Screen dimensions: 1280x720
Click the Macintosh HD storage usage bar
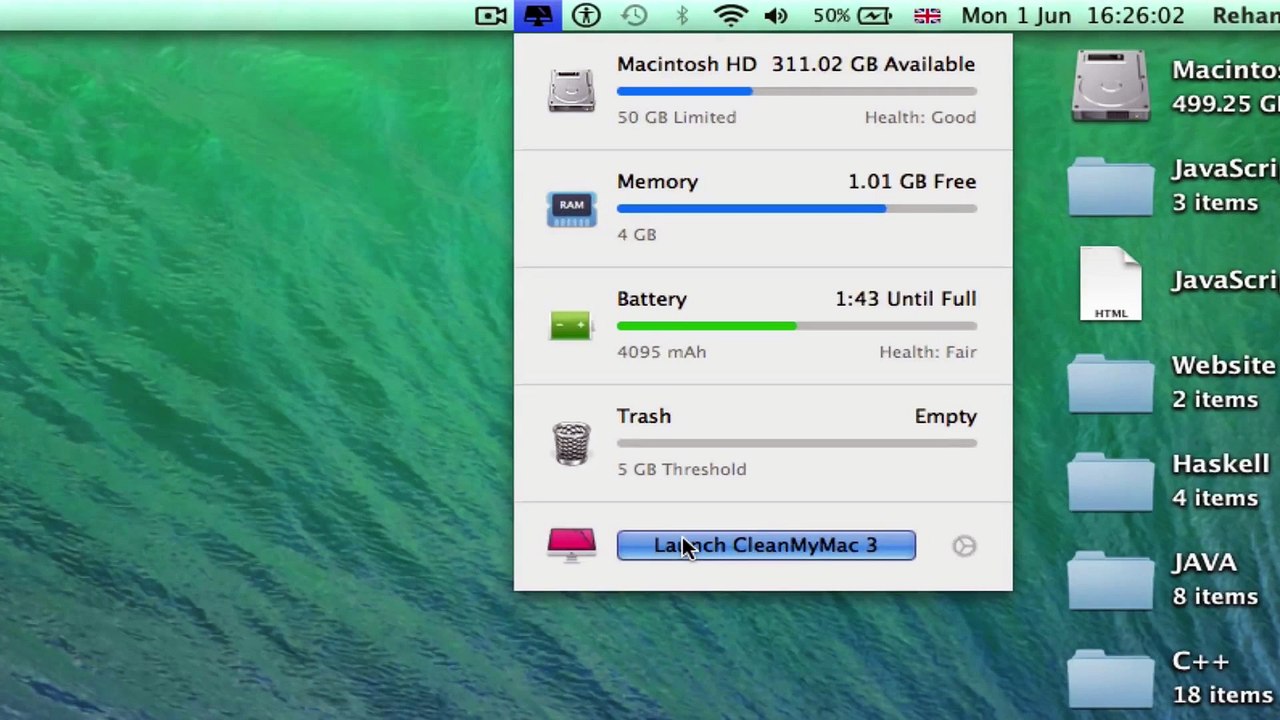pos(797,91)
